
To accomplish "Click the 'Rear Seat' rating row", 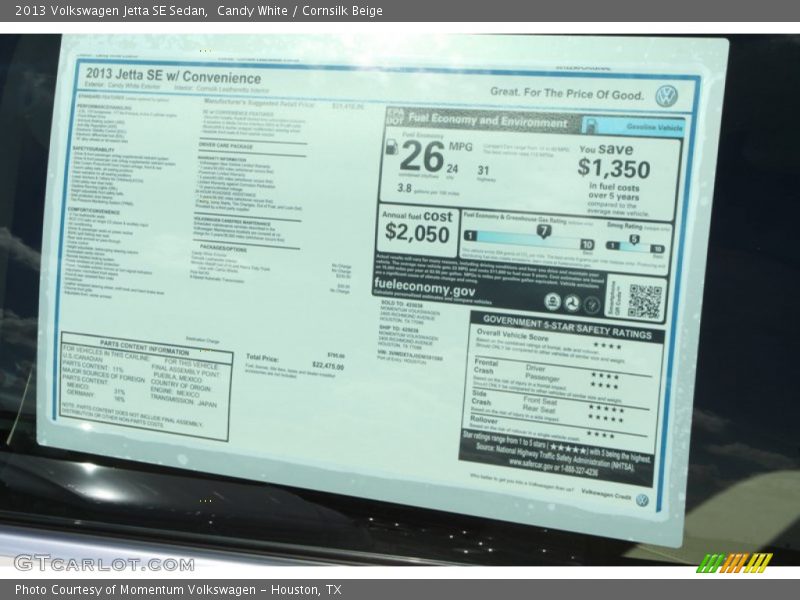I will [x=539, y=410].
